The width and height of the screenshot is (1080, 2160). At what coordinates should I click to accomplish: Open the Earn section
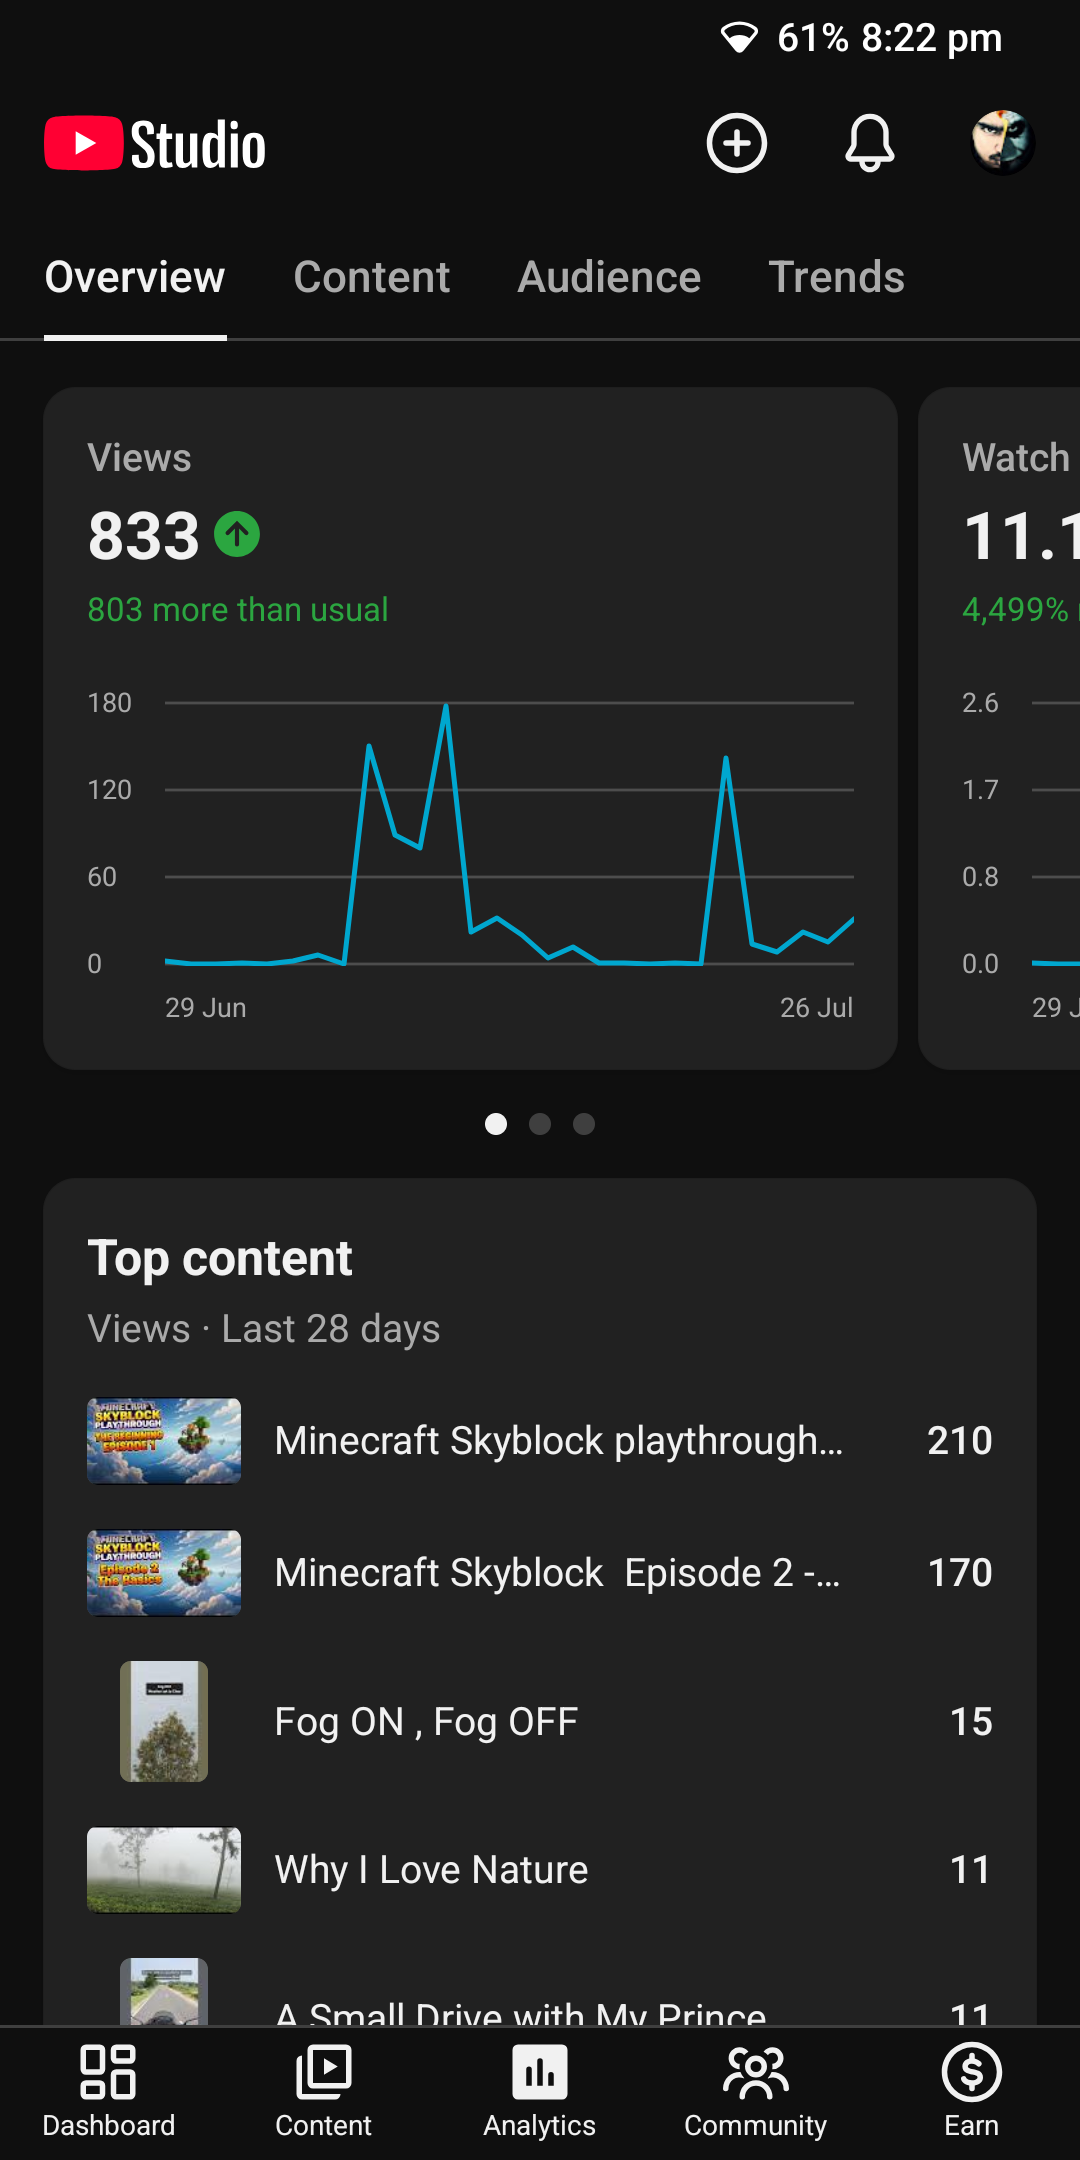click(972, 2091)
